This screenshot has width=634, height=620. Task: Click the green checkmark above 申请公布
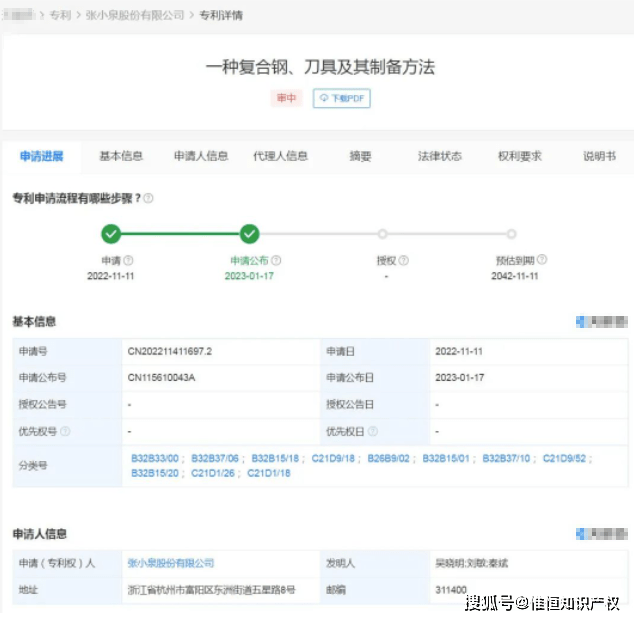249,234
